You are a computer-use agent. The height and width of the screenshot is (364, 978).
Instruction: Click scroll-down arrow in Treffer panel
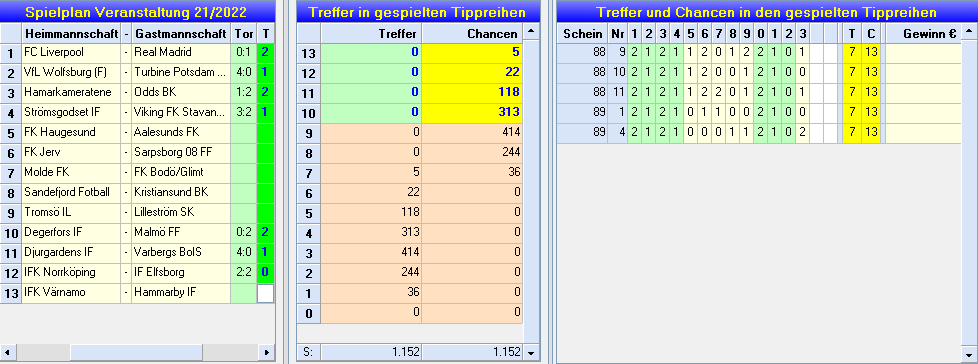[531, 353]
